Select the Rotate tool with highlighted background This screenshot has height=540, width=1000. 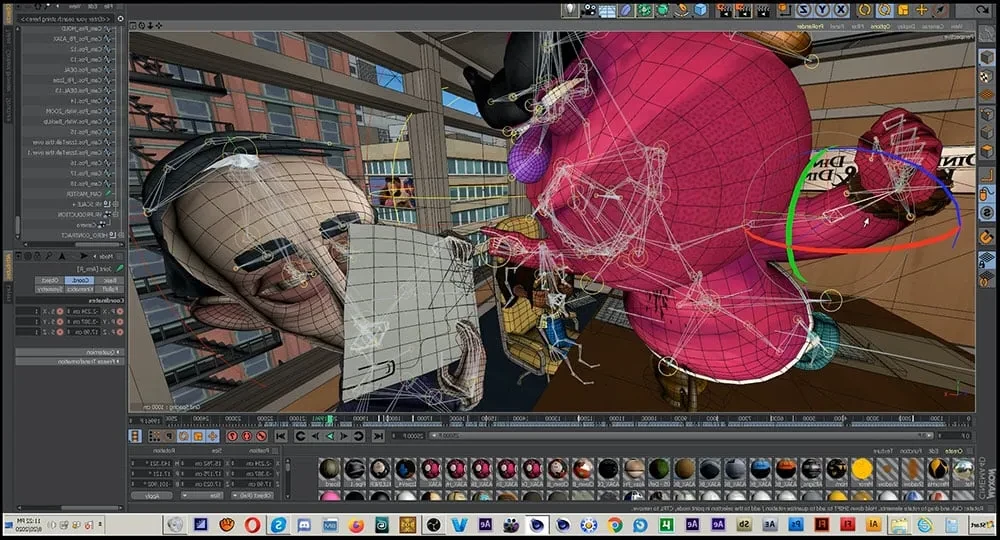coord(884,10)
